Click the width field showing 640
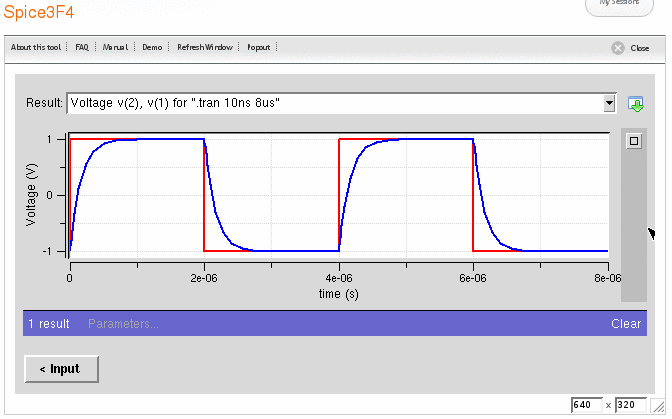Screen dimensions: 672x419 (x=585, y=405)
